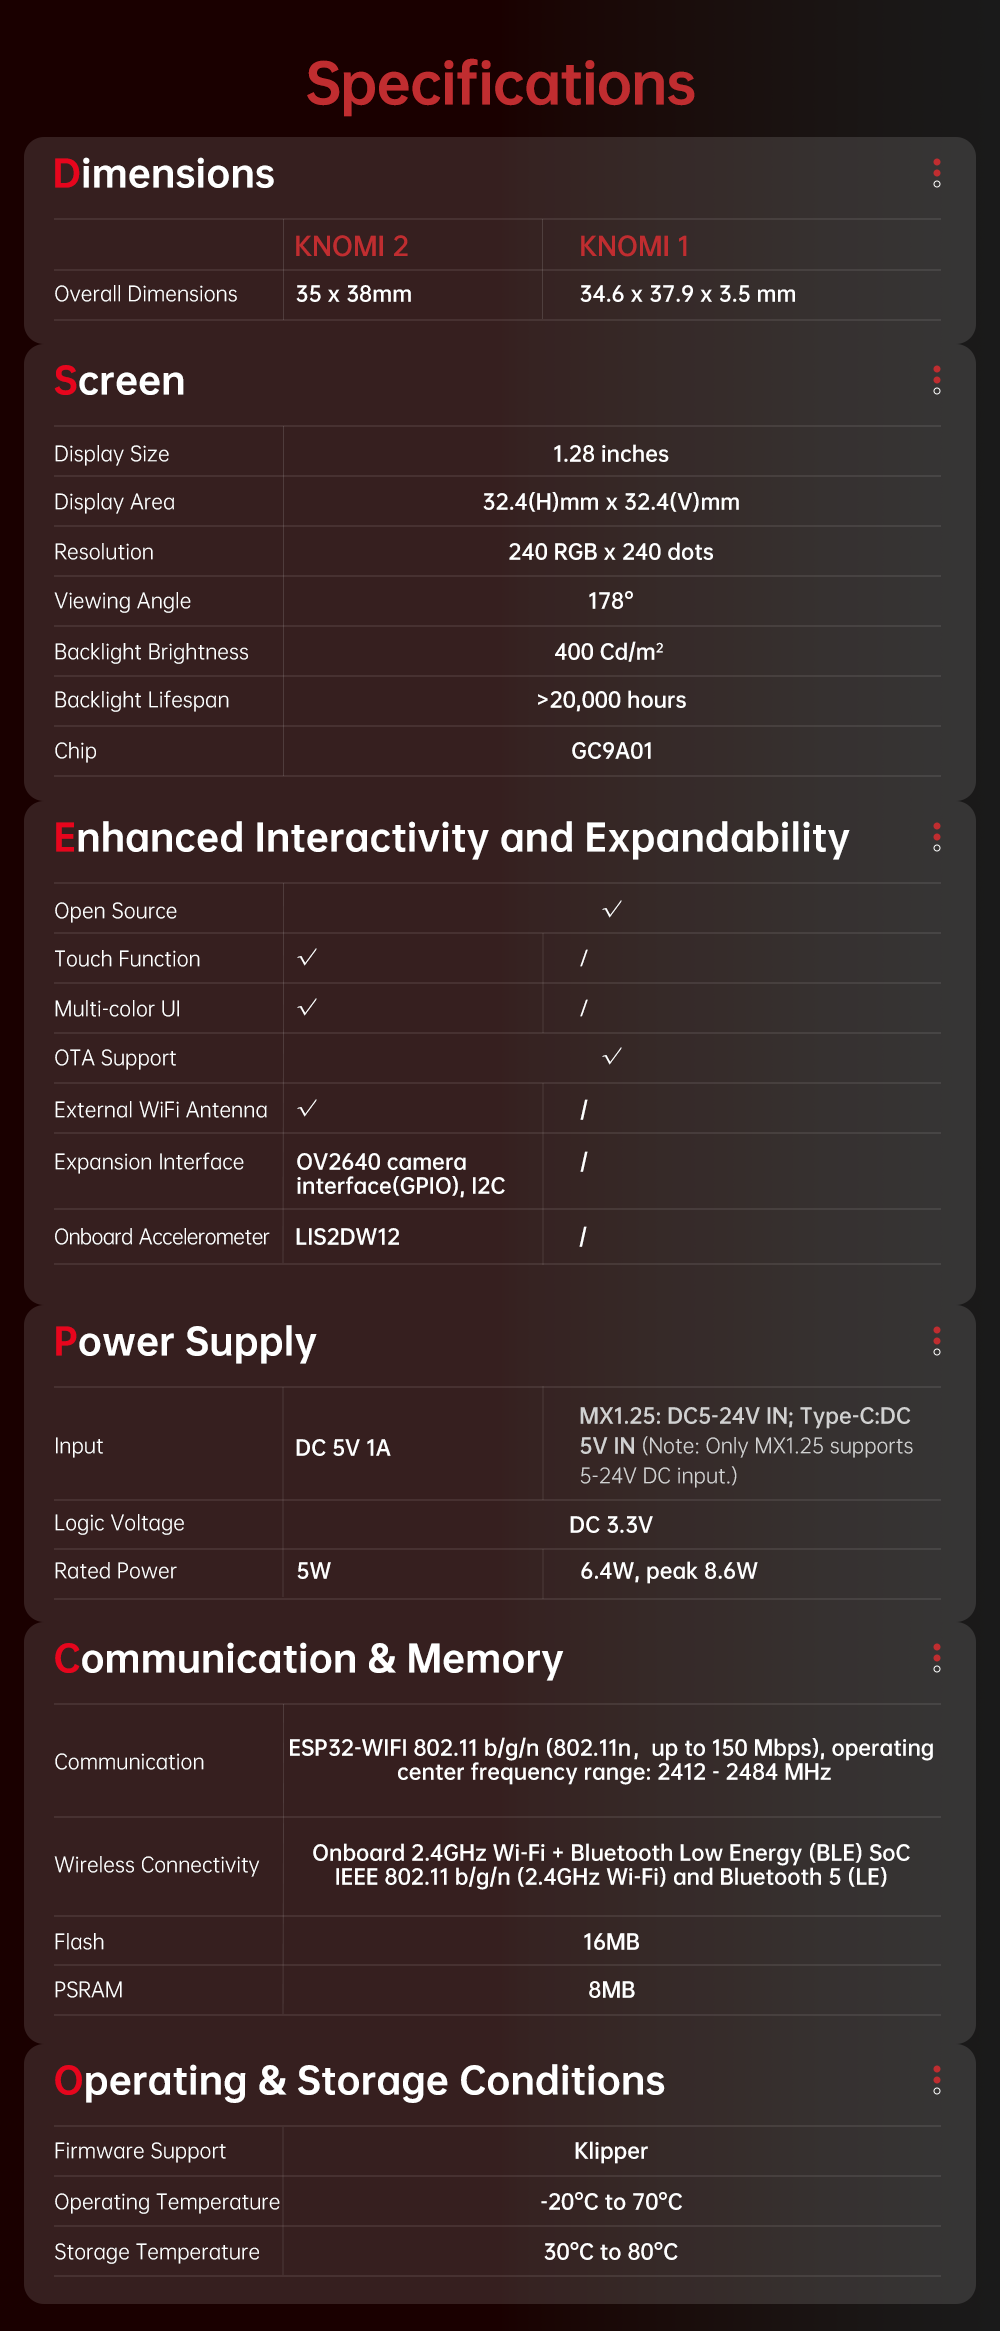This screenshot has width=1000, height=2331.
Task: Click the Klipper firmware value
Action: 611,2151
